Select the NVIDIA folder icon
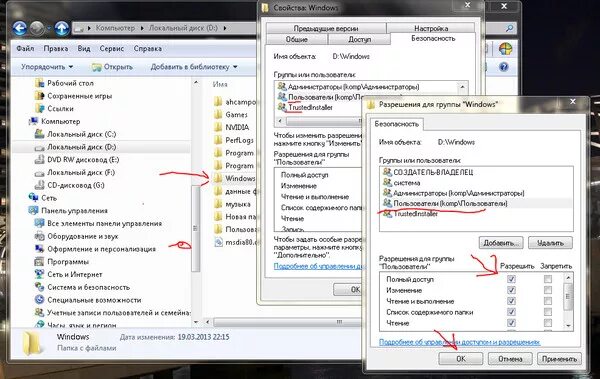This screenshot has width=600, height=379. coord(218,127)
